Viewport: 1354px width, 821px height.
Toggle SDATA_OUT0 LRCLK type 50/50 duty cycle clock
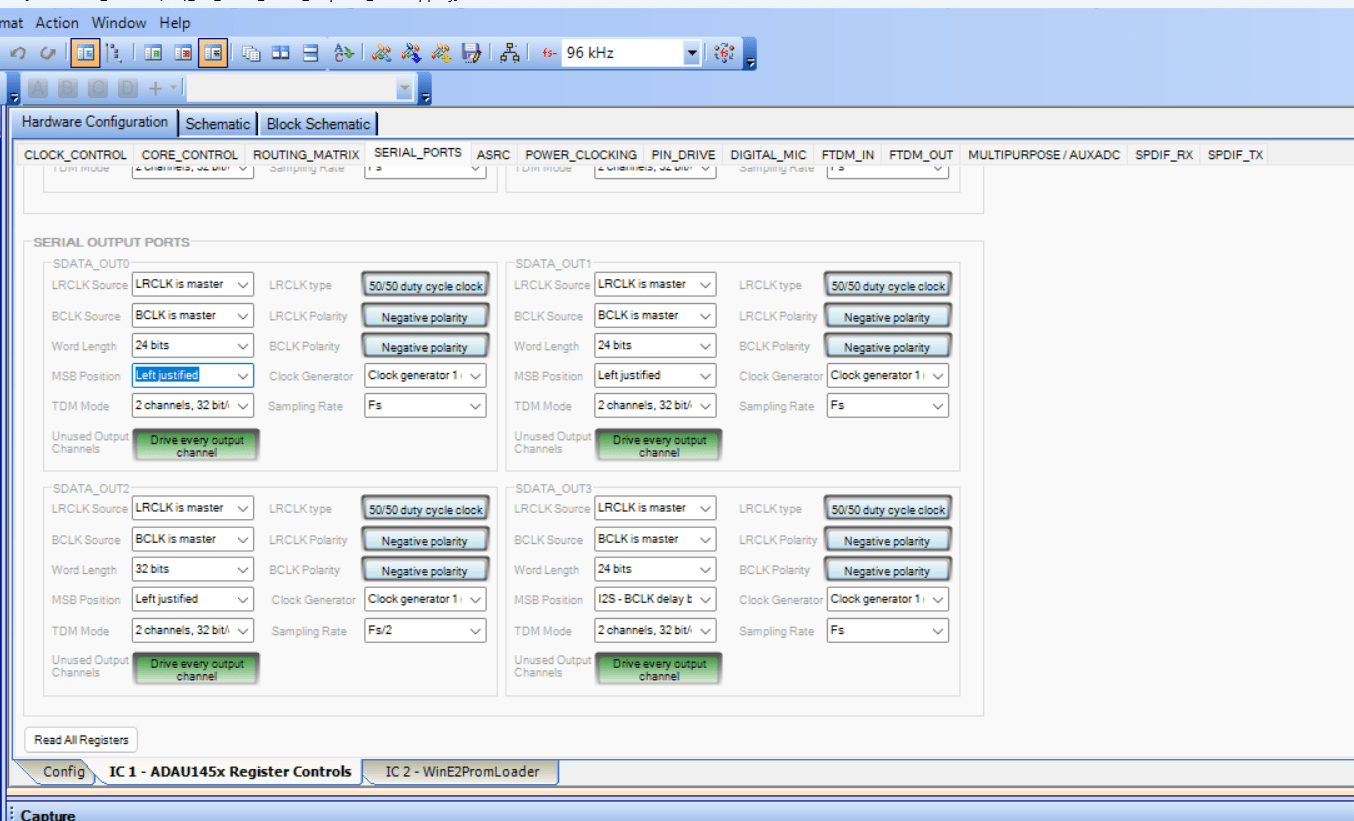(x=425, y=286)
